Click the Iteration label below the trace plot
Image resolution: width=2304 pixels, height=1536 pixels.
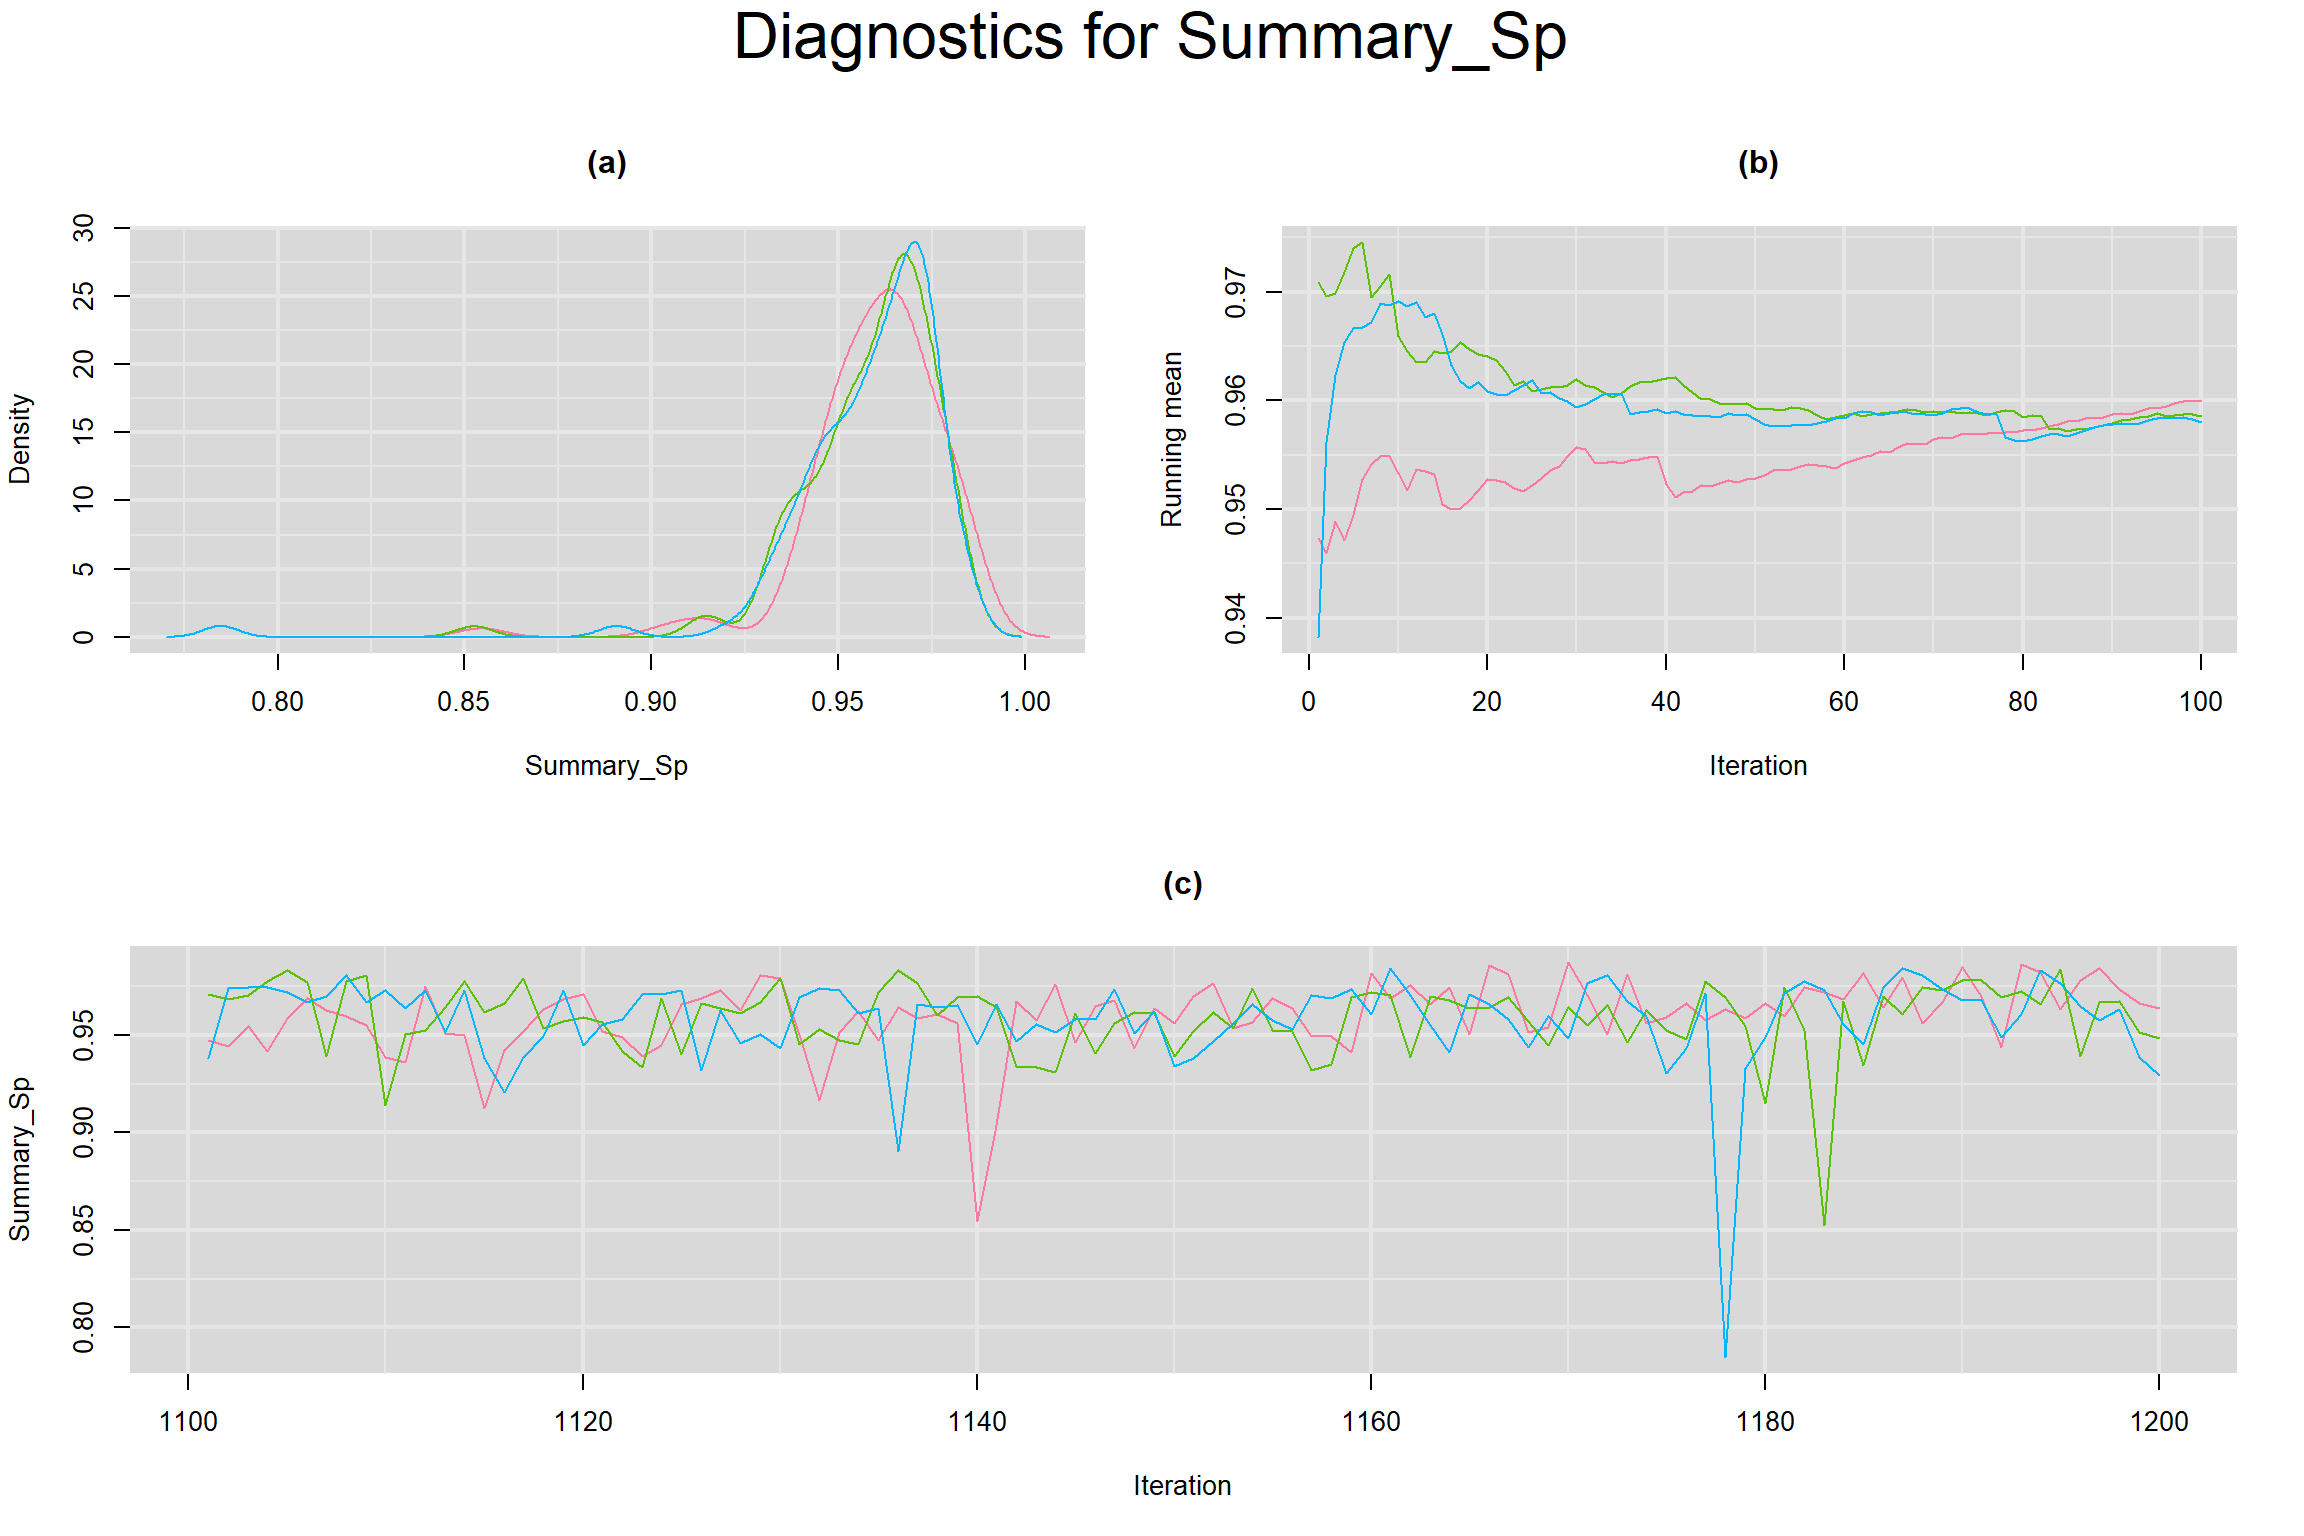tap(1182, 1485)
